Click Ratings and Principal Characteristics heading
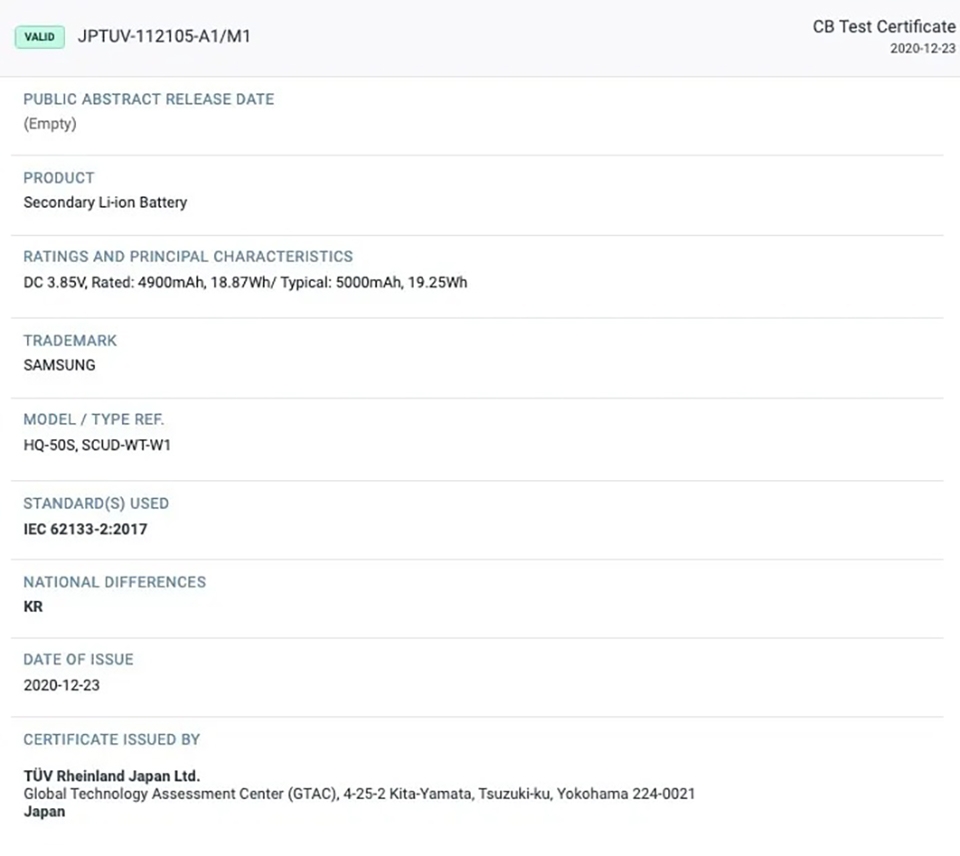The image size is (960, 856). (x=188, y=257)
